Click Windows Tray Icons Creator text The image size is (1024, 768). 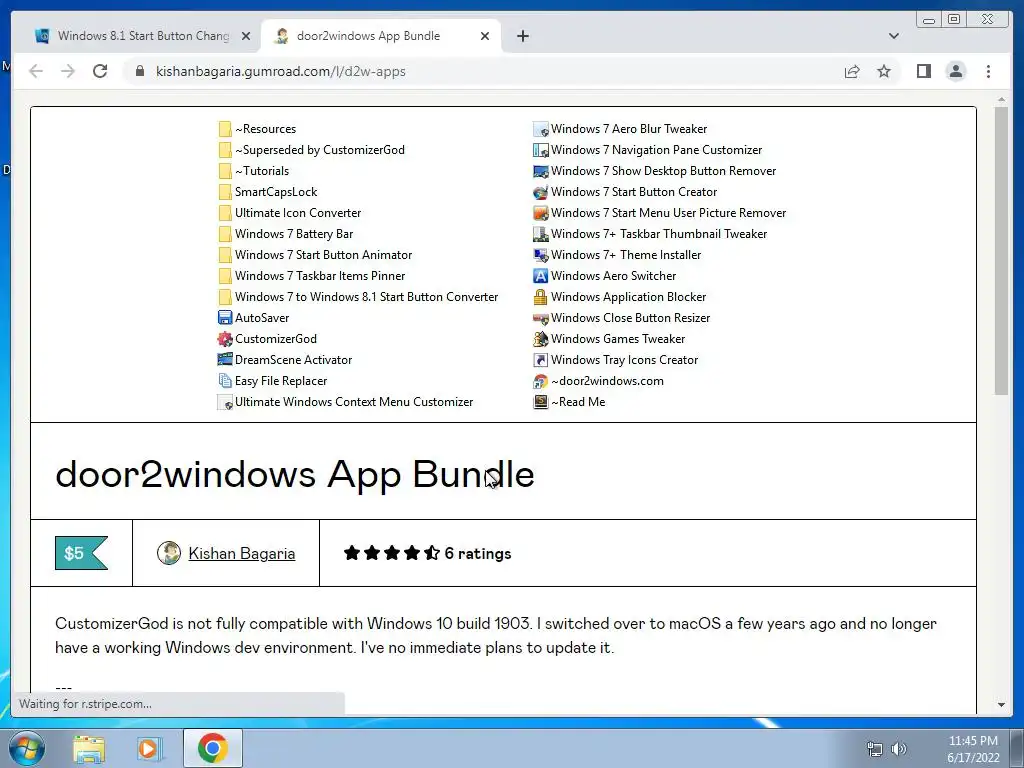coord(624,359)
